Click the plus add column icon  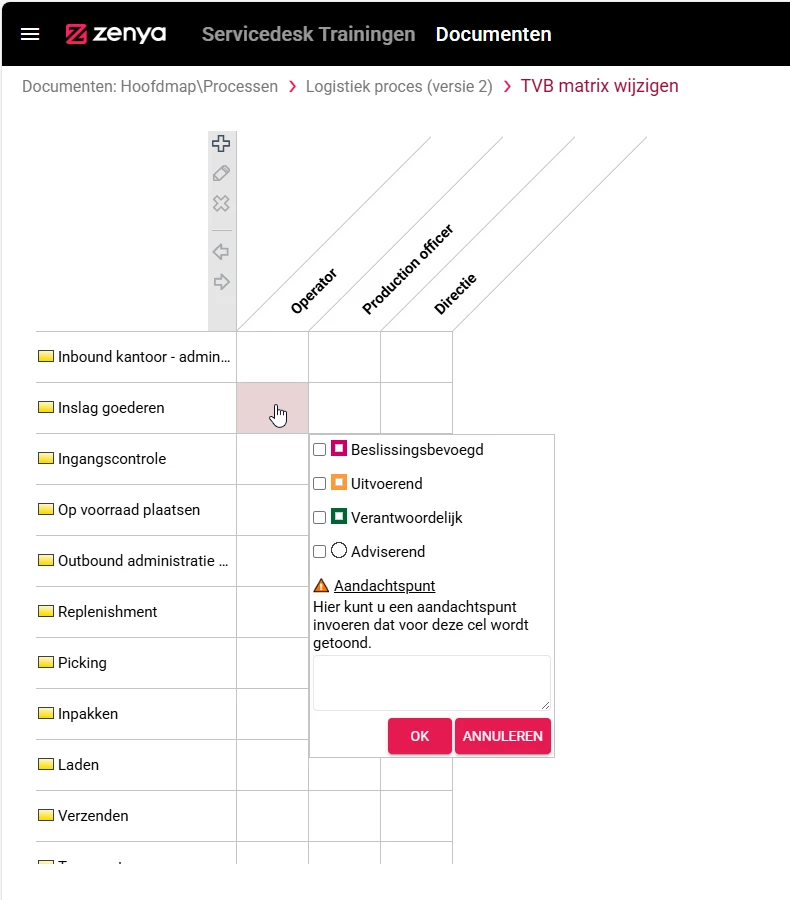(221, 143)
